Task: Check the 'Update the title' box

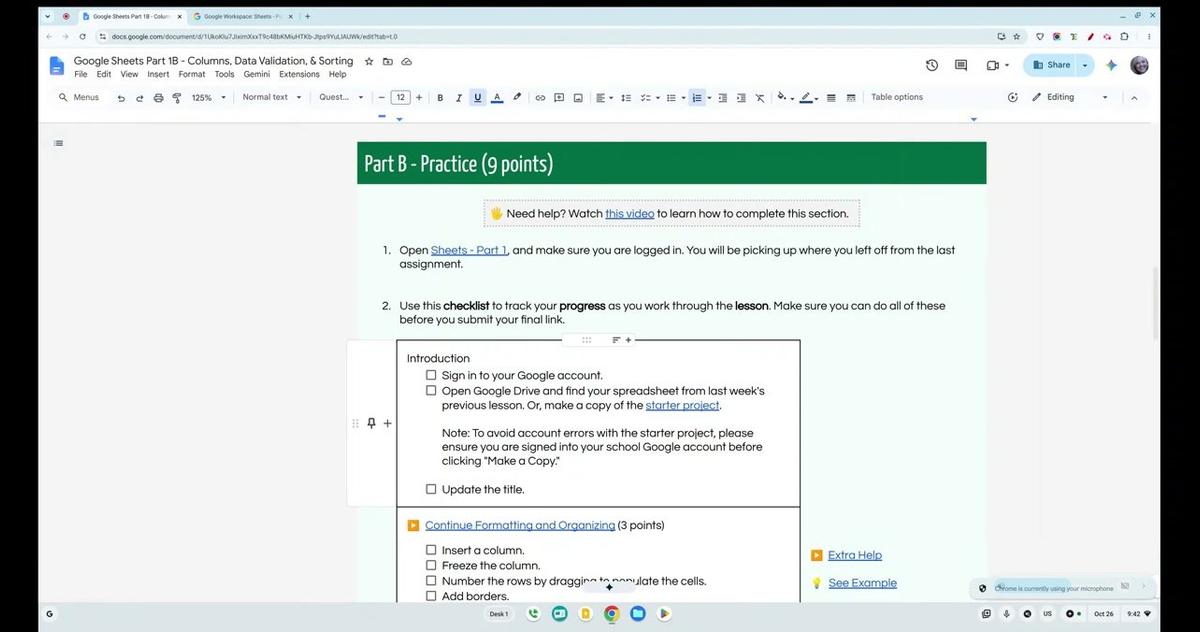Action: 431,490
